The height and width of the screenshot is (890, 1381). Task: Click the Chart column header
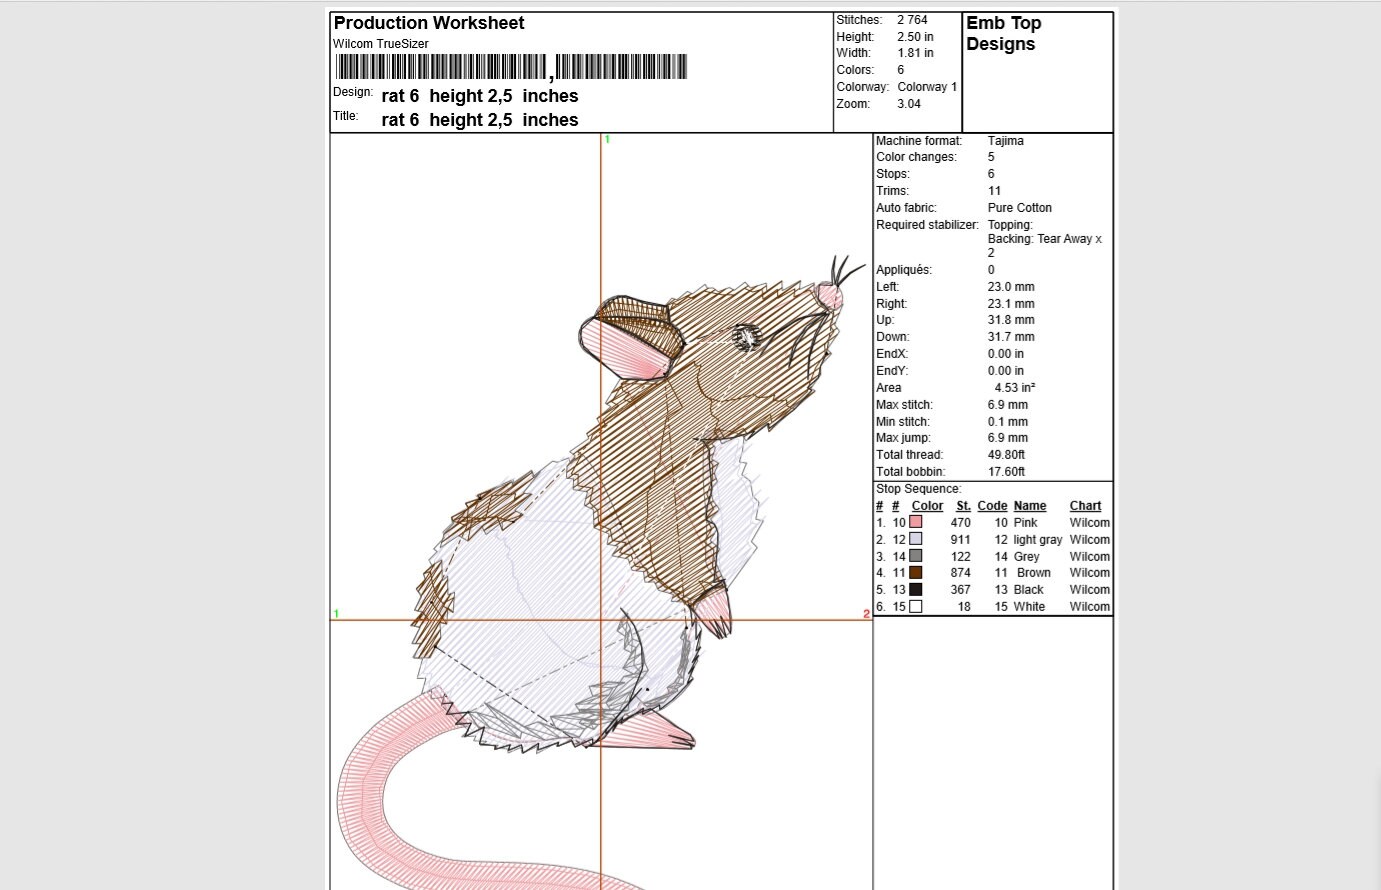click(1085, 505)
